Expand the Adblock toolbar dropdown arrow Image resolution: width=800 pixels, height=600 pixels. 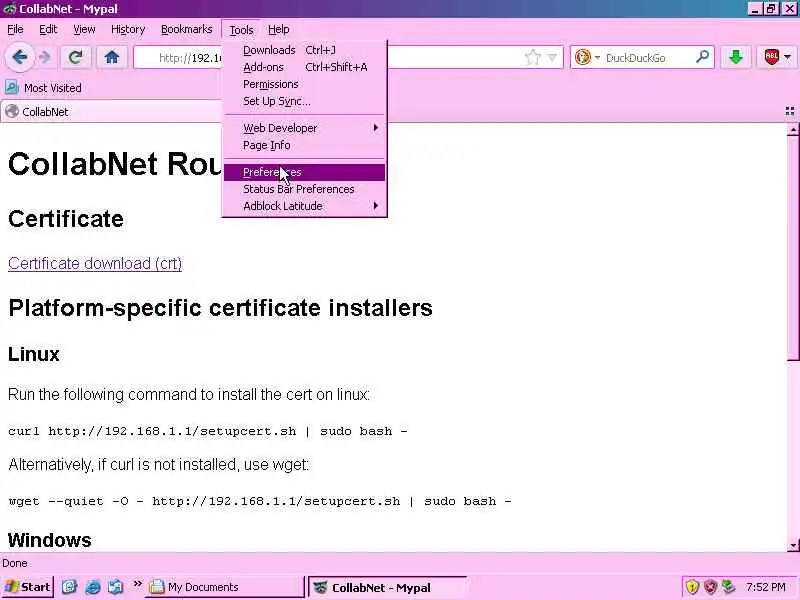point(788,57)
